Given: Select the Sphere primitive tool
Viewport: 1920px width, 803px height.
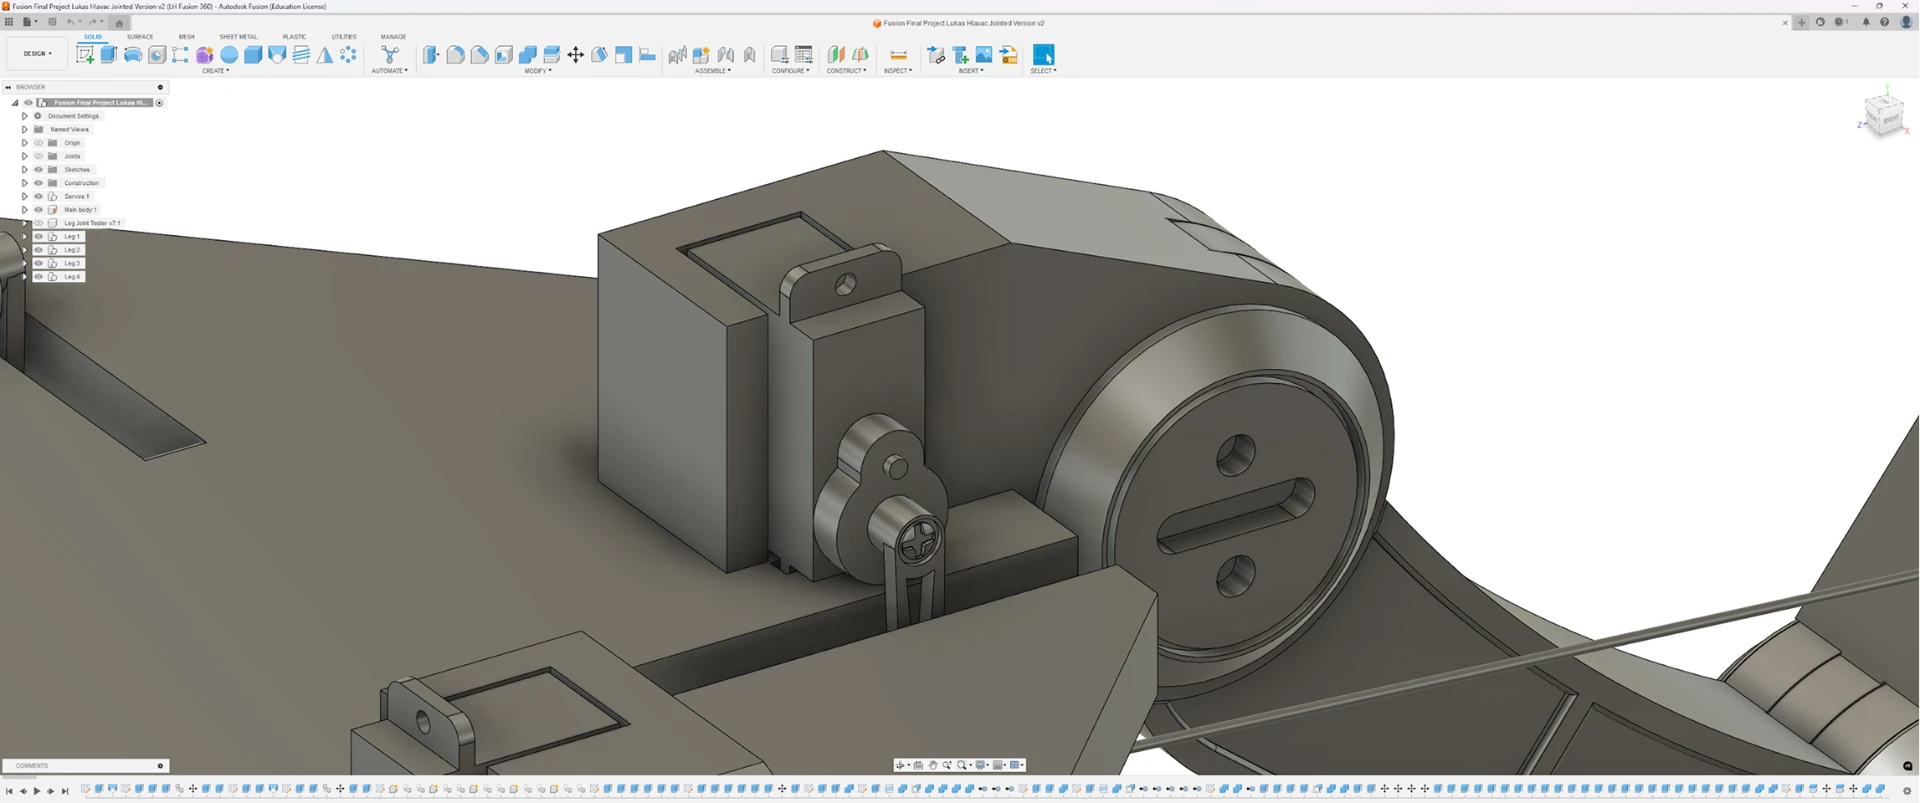Looking at the screenshot, I should coord(229,55).
